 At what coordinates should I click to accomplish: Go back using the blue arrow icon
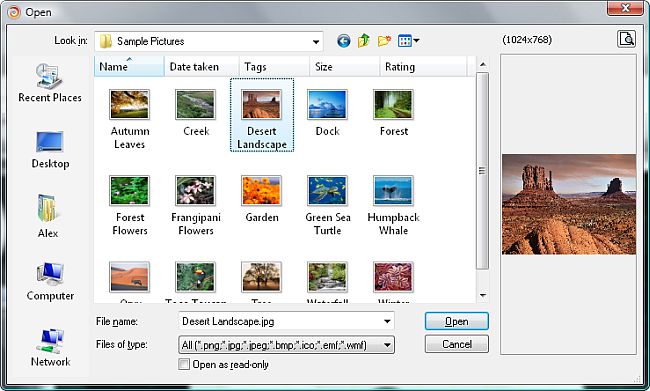(x=343, y=41)
